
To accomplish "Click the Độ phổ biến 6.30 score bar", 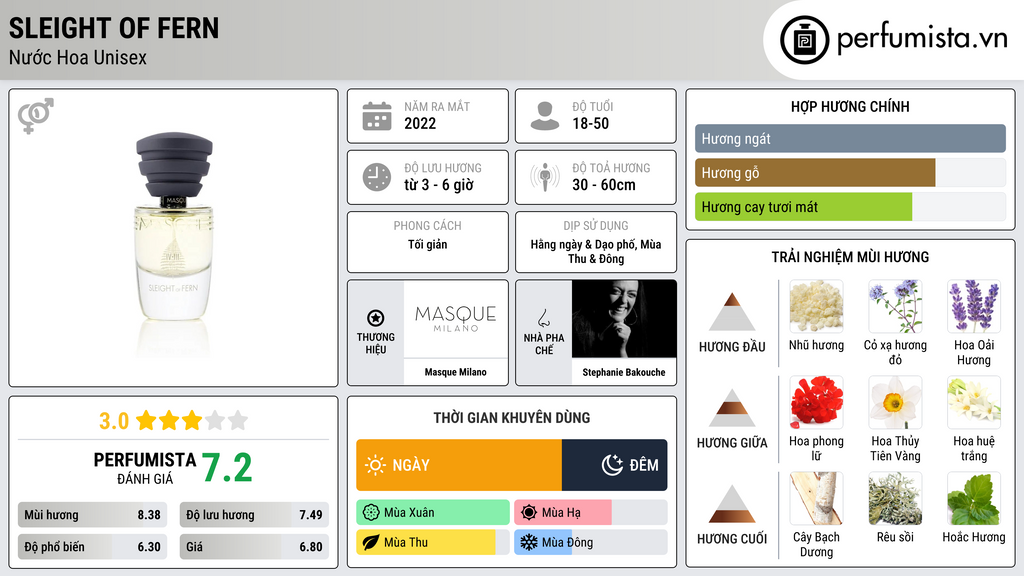I will coord(93,547).
